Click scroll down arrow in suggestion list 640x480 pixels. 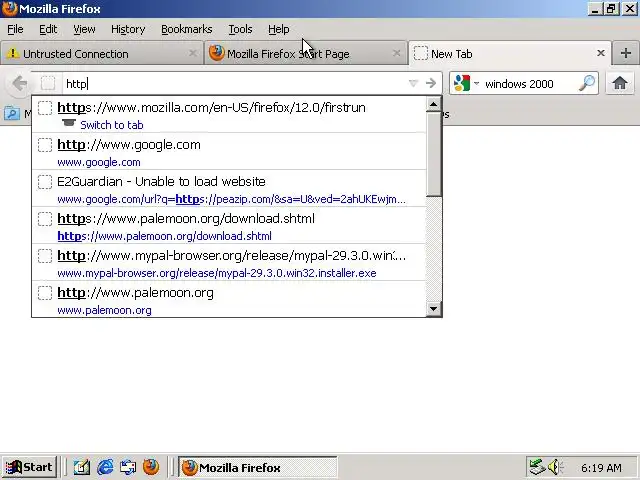tap(433, 309)
